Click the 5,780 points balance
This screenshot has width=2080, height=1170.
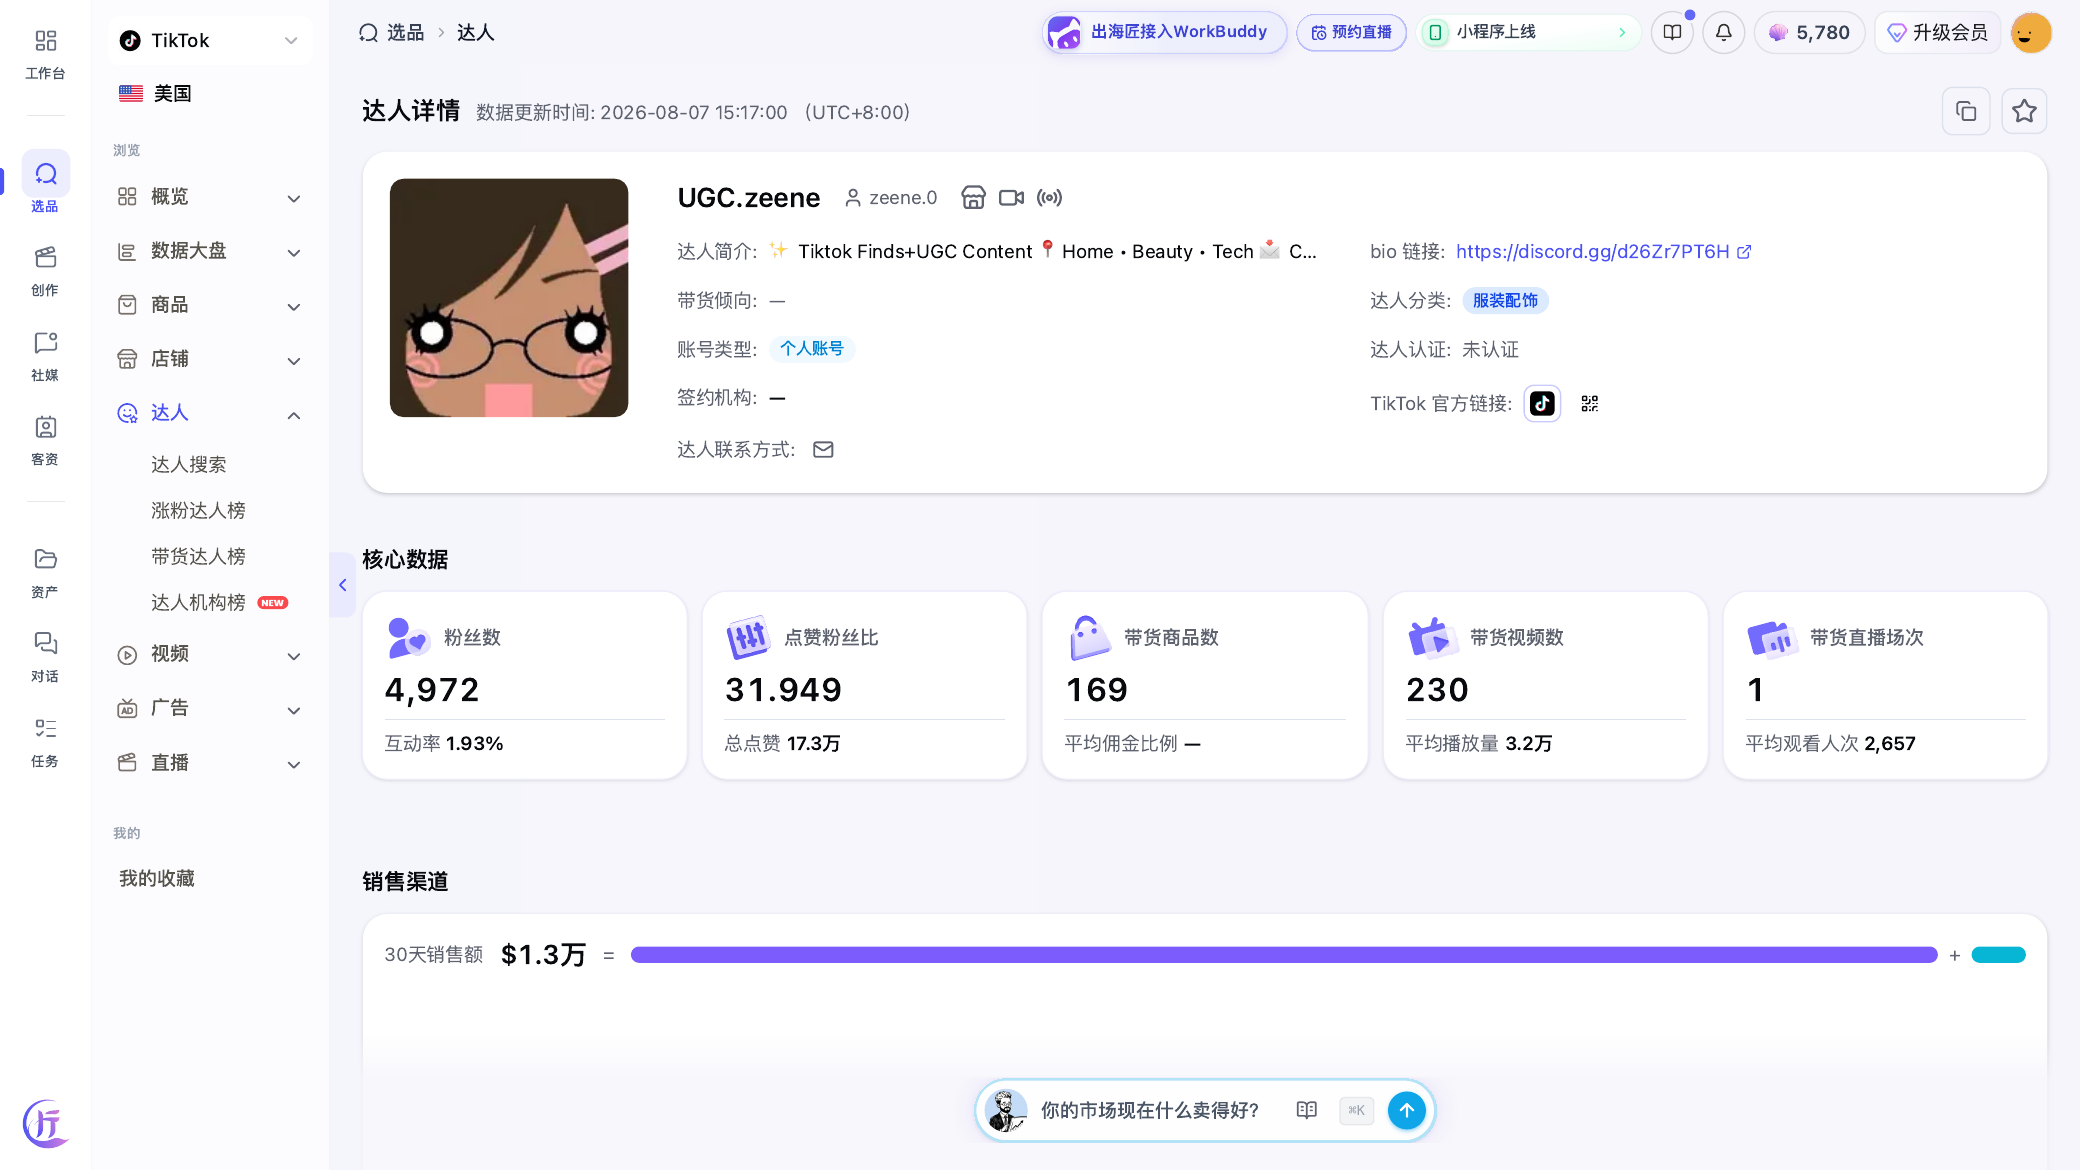1809,32
